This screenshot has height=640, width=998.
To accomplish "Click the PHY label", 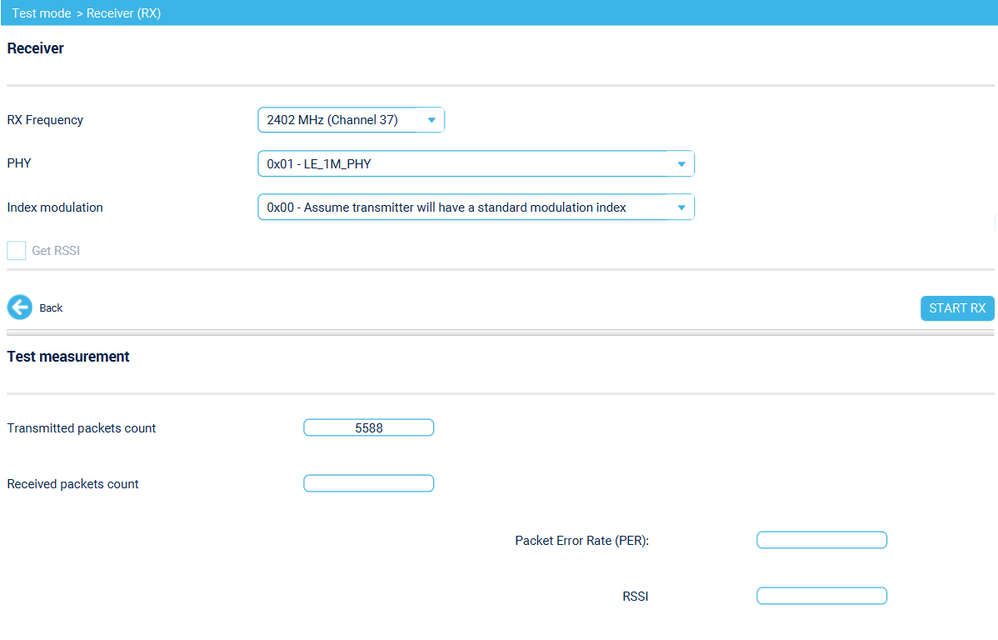I will point(19,163).
